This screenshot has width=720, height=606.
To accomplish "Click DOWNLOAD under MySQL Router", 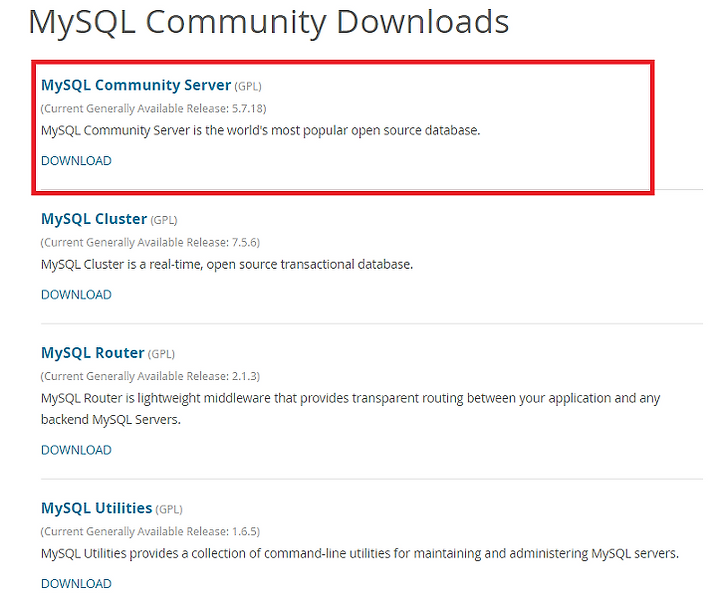I will 76,450.
